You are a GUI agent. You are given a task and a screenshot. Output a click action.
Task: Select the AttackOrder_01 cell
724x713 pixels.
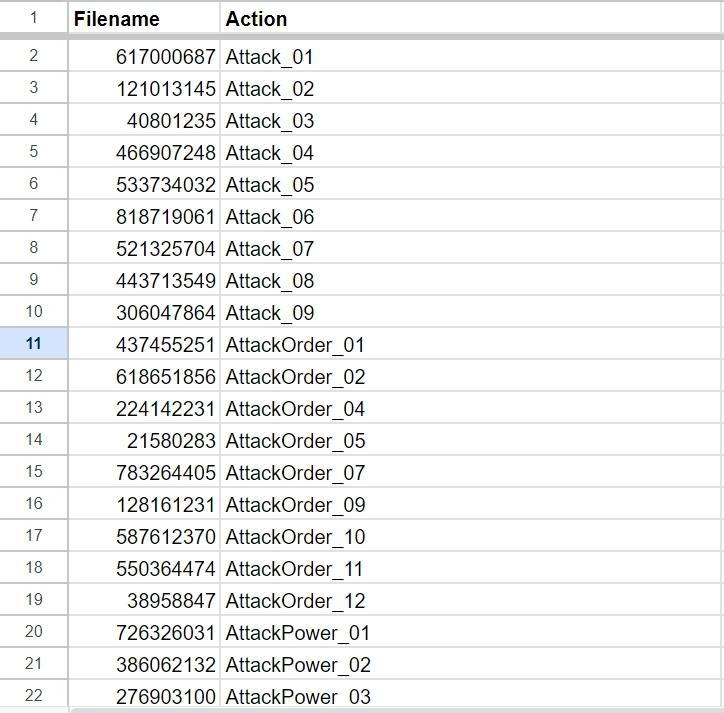pyautogui.click(x=470, y=345)
